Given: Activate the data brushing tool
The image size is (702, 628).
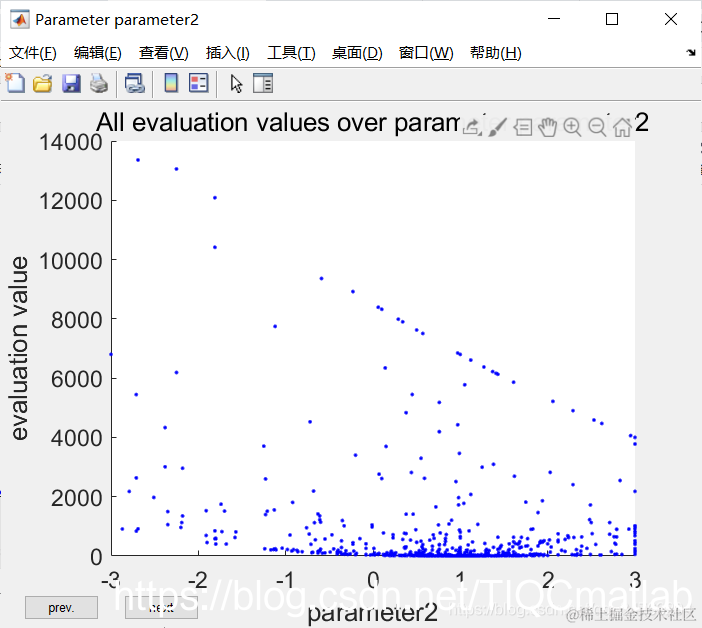Looking at the screenshot, I should coord(497,127).
